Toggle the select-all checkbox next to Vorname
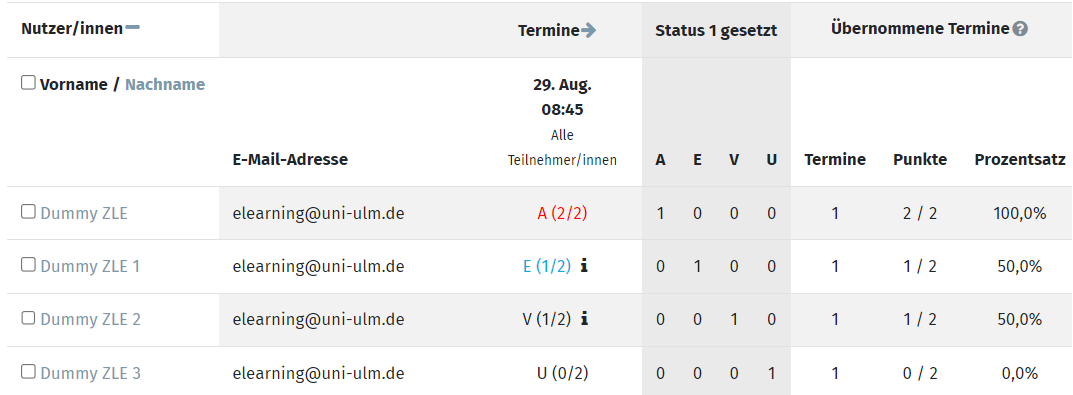 [28, 83]
